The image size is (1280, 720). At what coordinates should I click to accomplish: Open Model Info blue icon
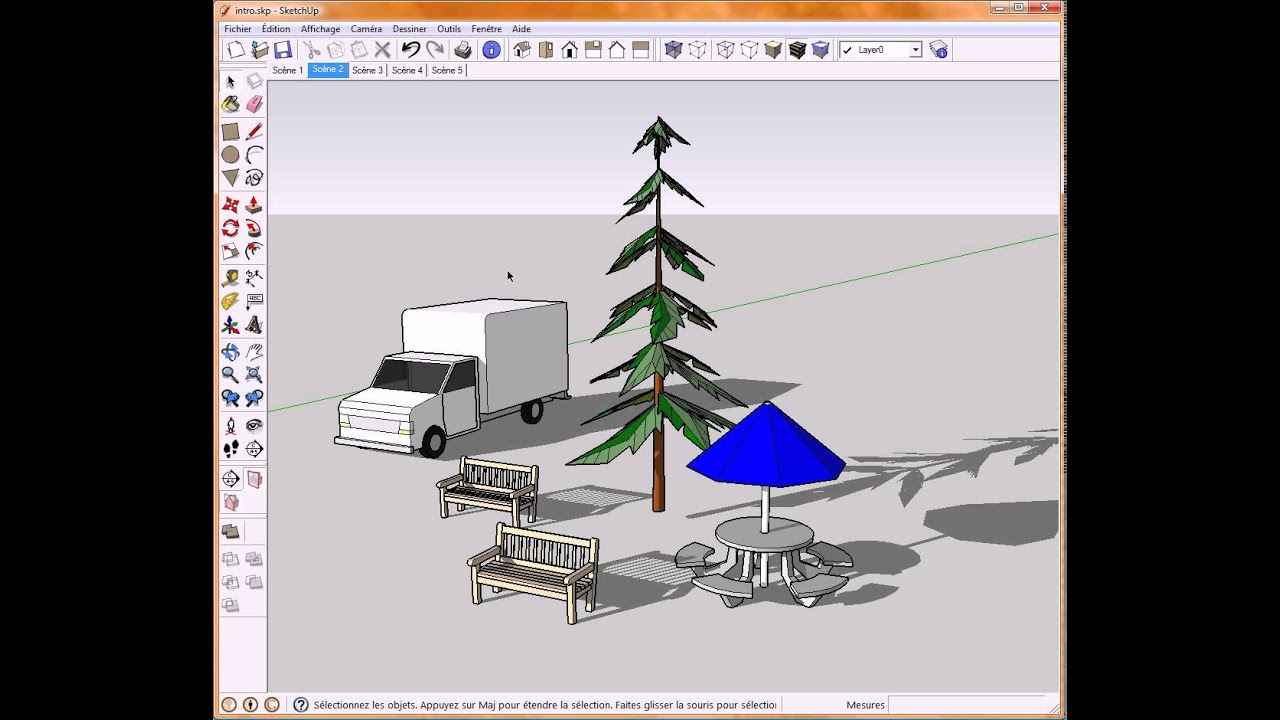[x=491, y=49]
